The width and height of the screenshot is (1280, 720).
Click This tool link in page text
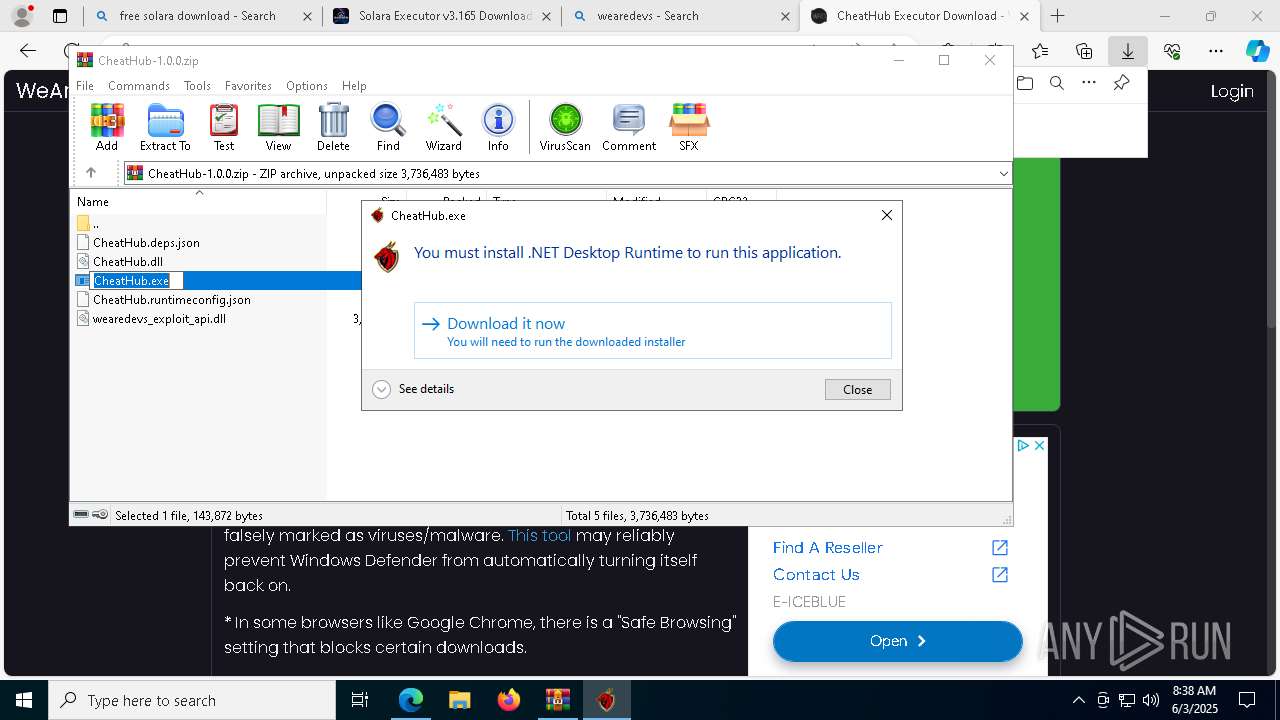pos(540,536)
